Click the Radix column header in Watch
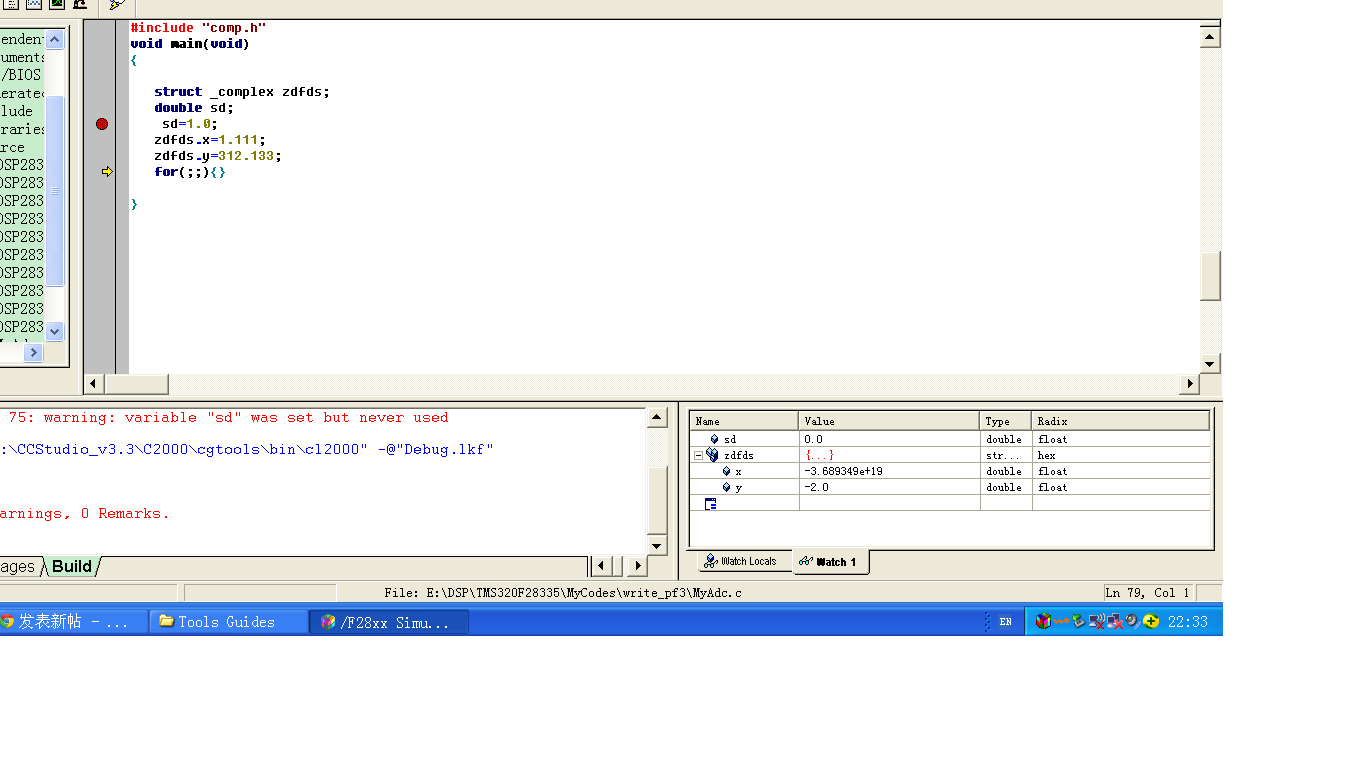 point(1120,421)
